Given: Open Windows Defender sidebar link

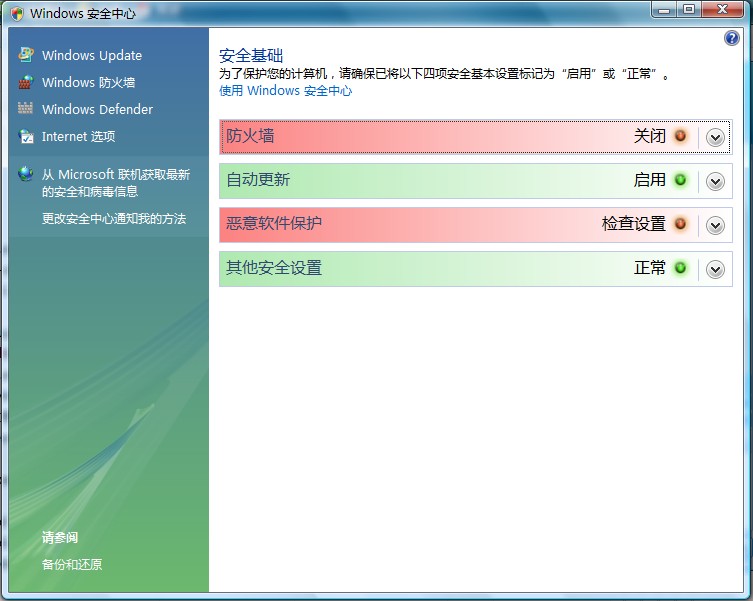Looking at the screenshot, I should (x=97, y=109).
